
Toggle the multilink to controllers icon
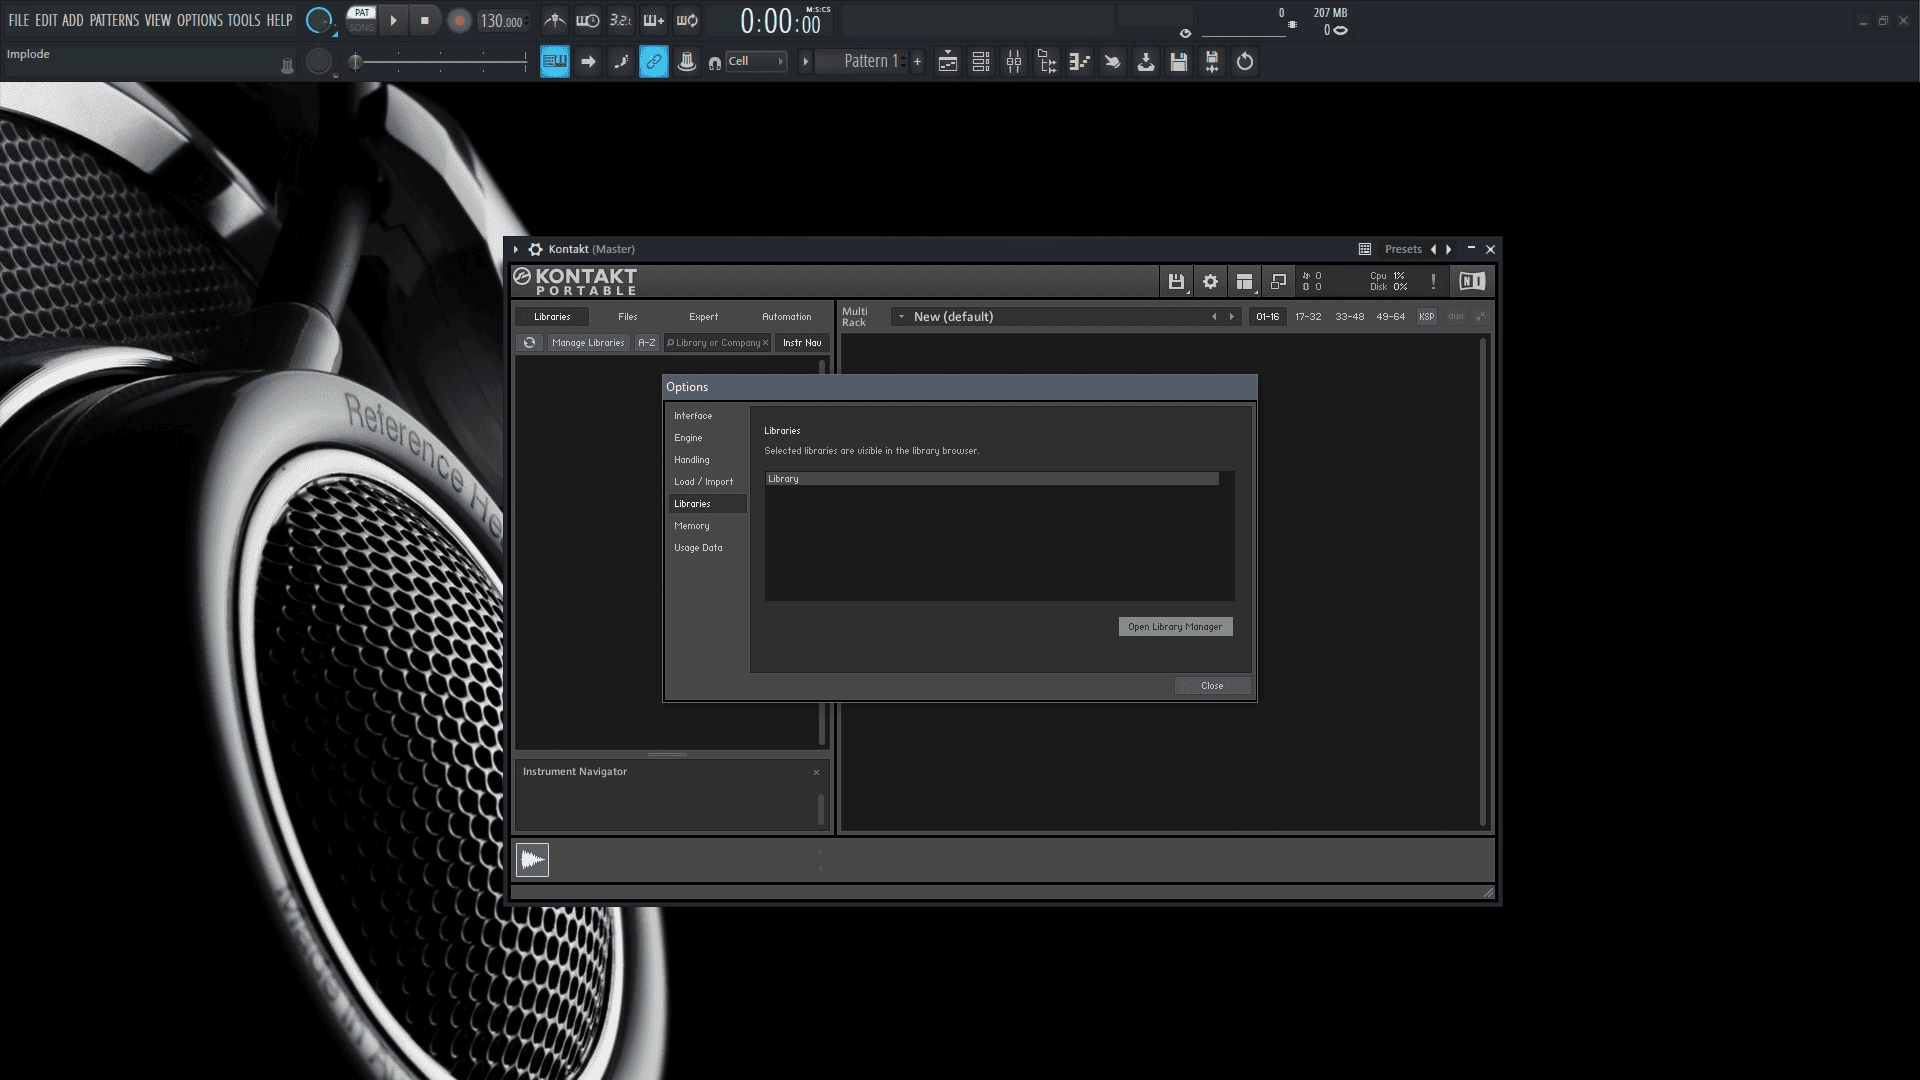654,62
